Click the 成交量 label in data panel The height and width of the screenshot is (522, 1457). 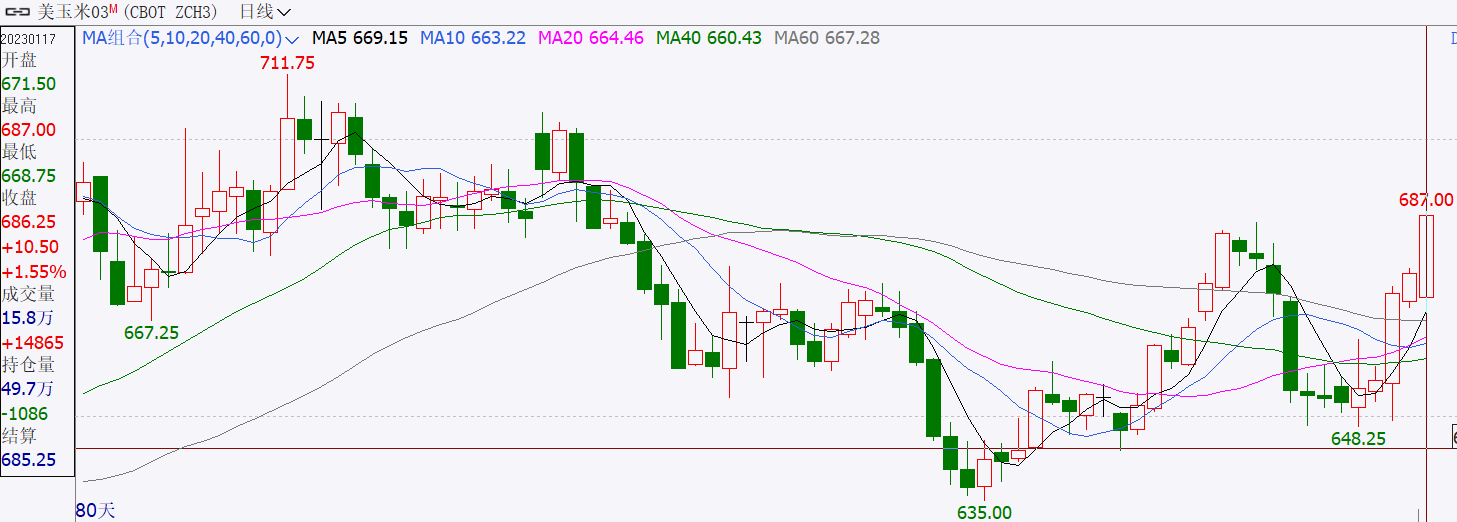coord(28,294)
